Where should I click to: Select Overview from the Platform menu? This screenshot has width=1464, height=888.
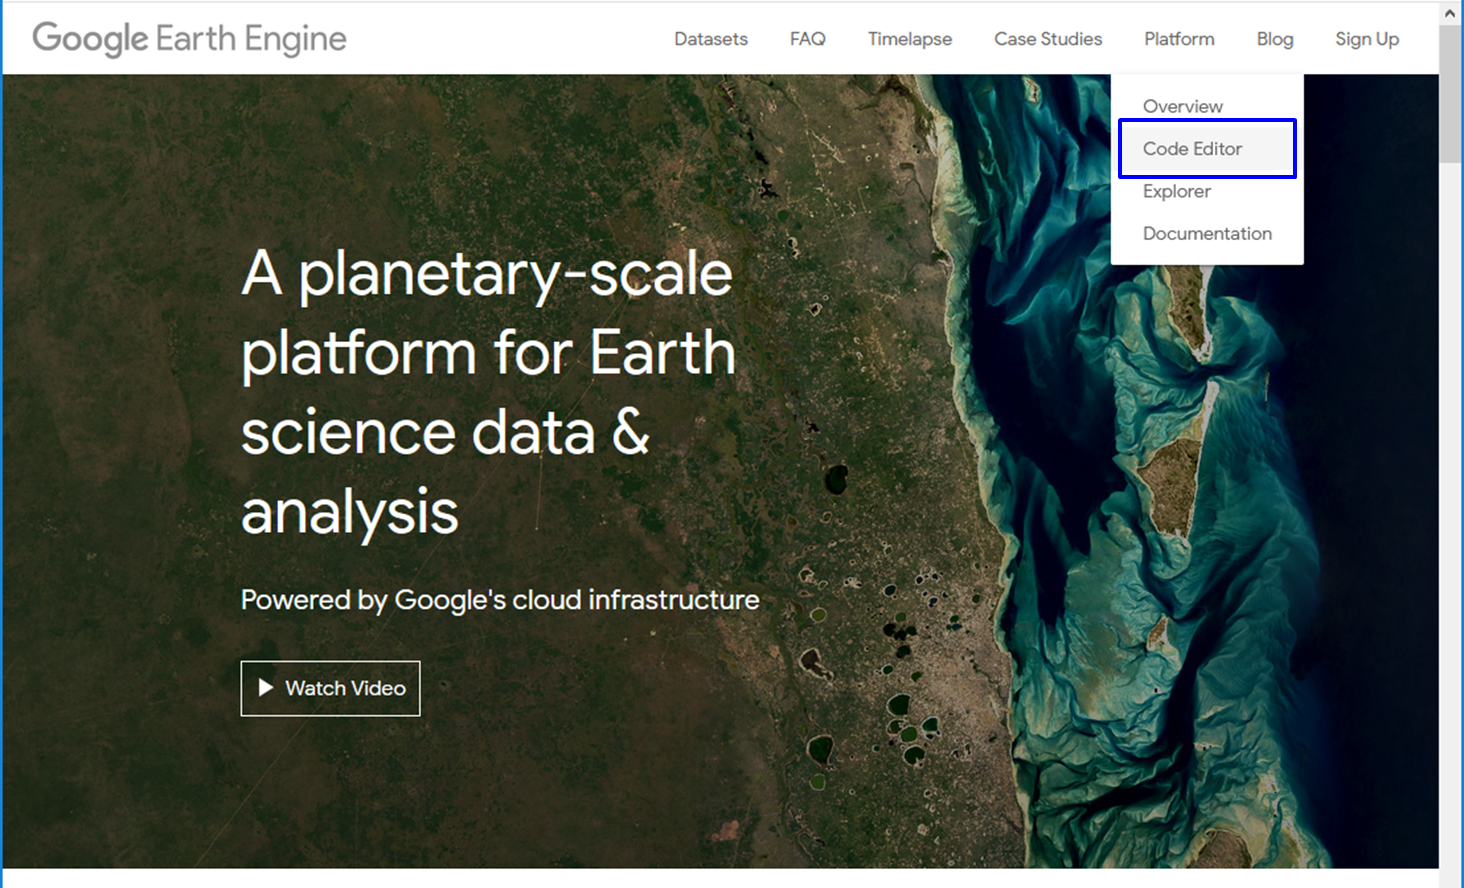point(1182,106)
